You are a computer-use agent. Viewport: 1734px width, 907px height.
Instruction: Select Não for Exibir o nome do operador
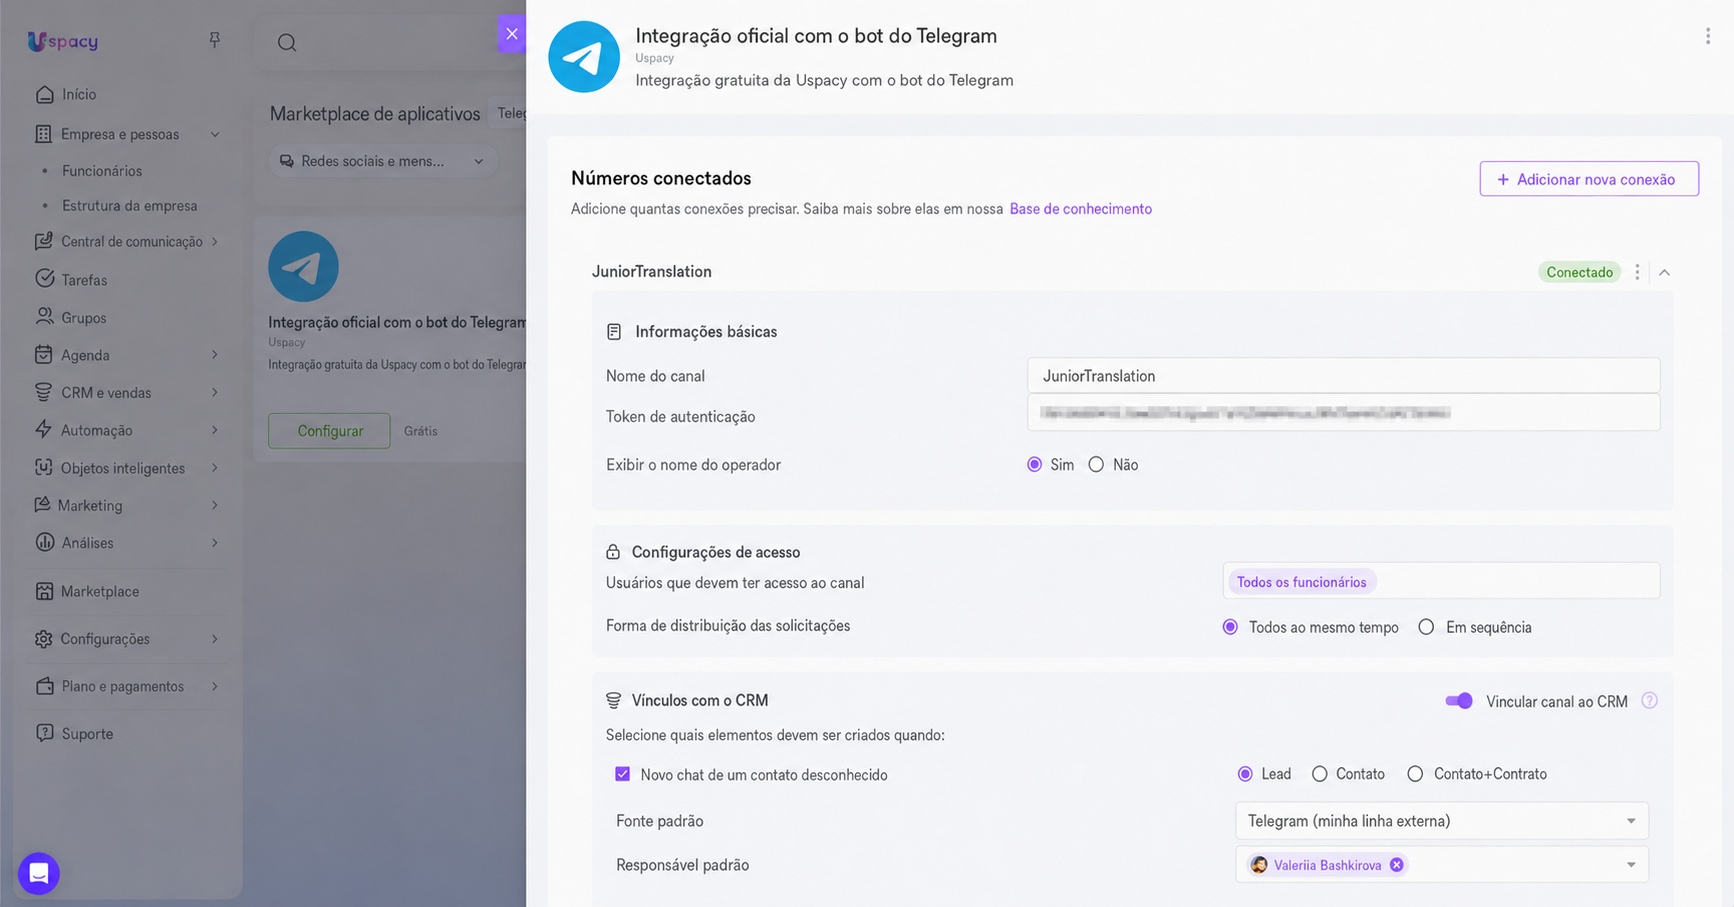click(x=1096, y=465)
